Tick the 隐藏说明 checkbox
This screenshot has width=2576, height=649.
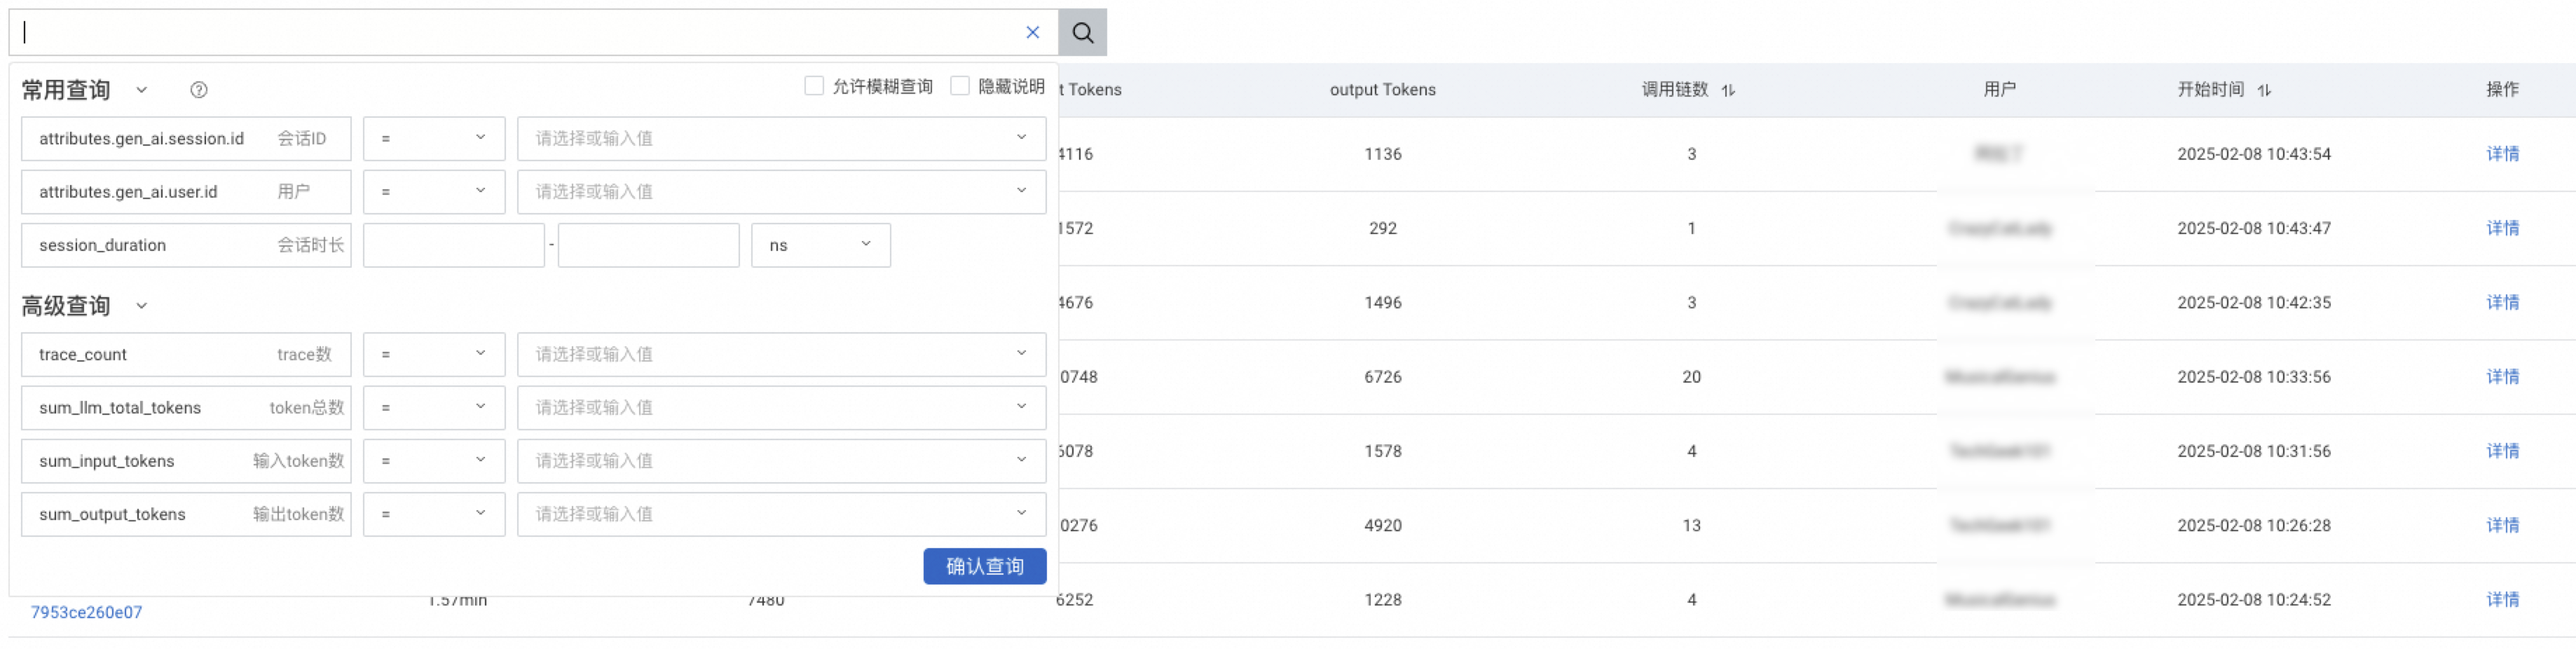pyautogui.click(x=959, y=86)
